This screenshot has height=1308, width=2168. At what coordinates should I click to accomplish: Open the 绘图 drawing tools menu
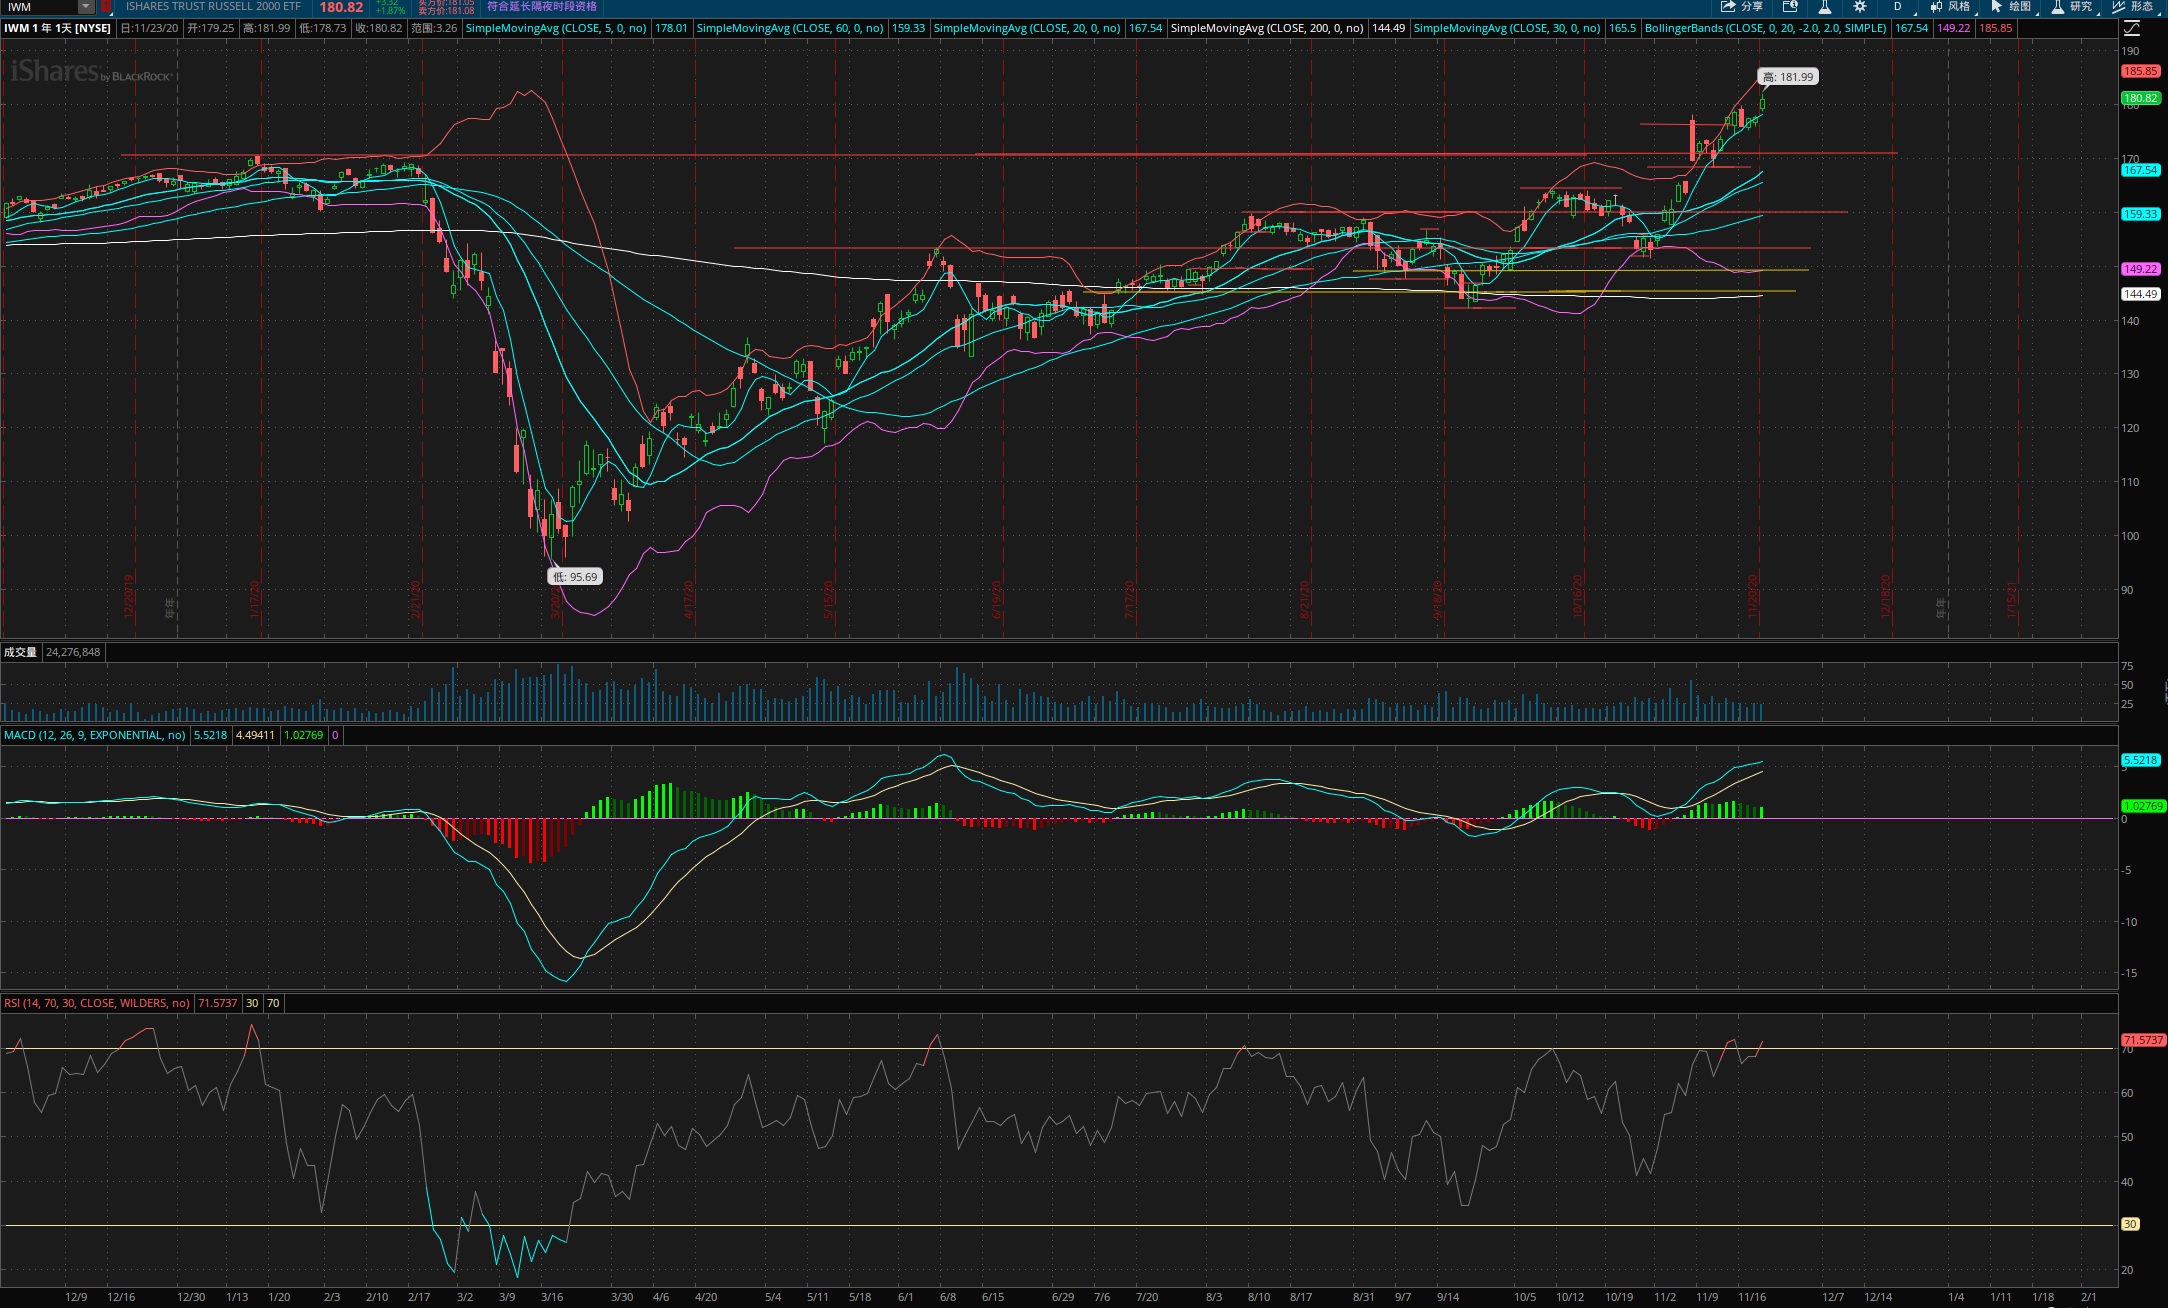(x=2011, y=7)
